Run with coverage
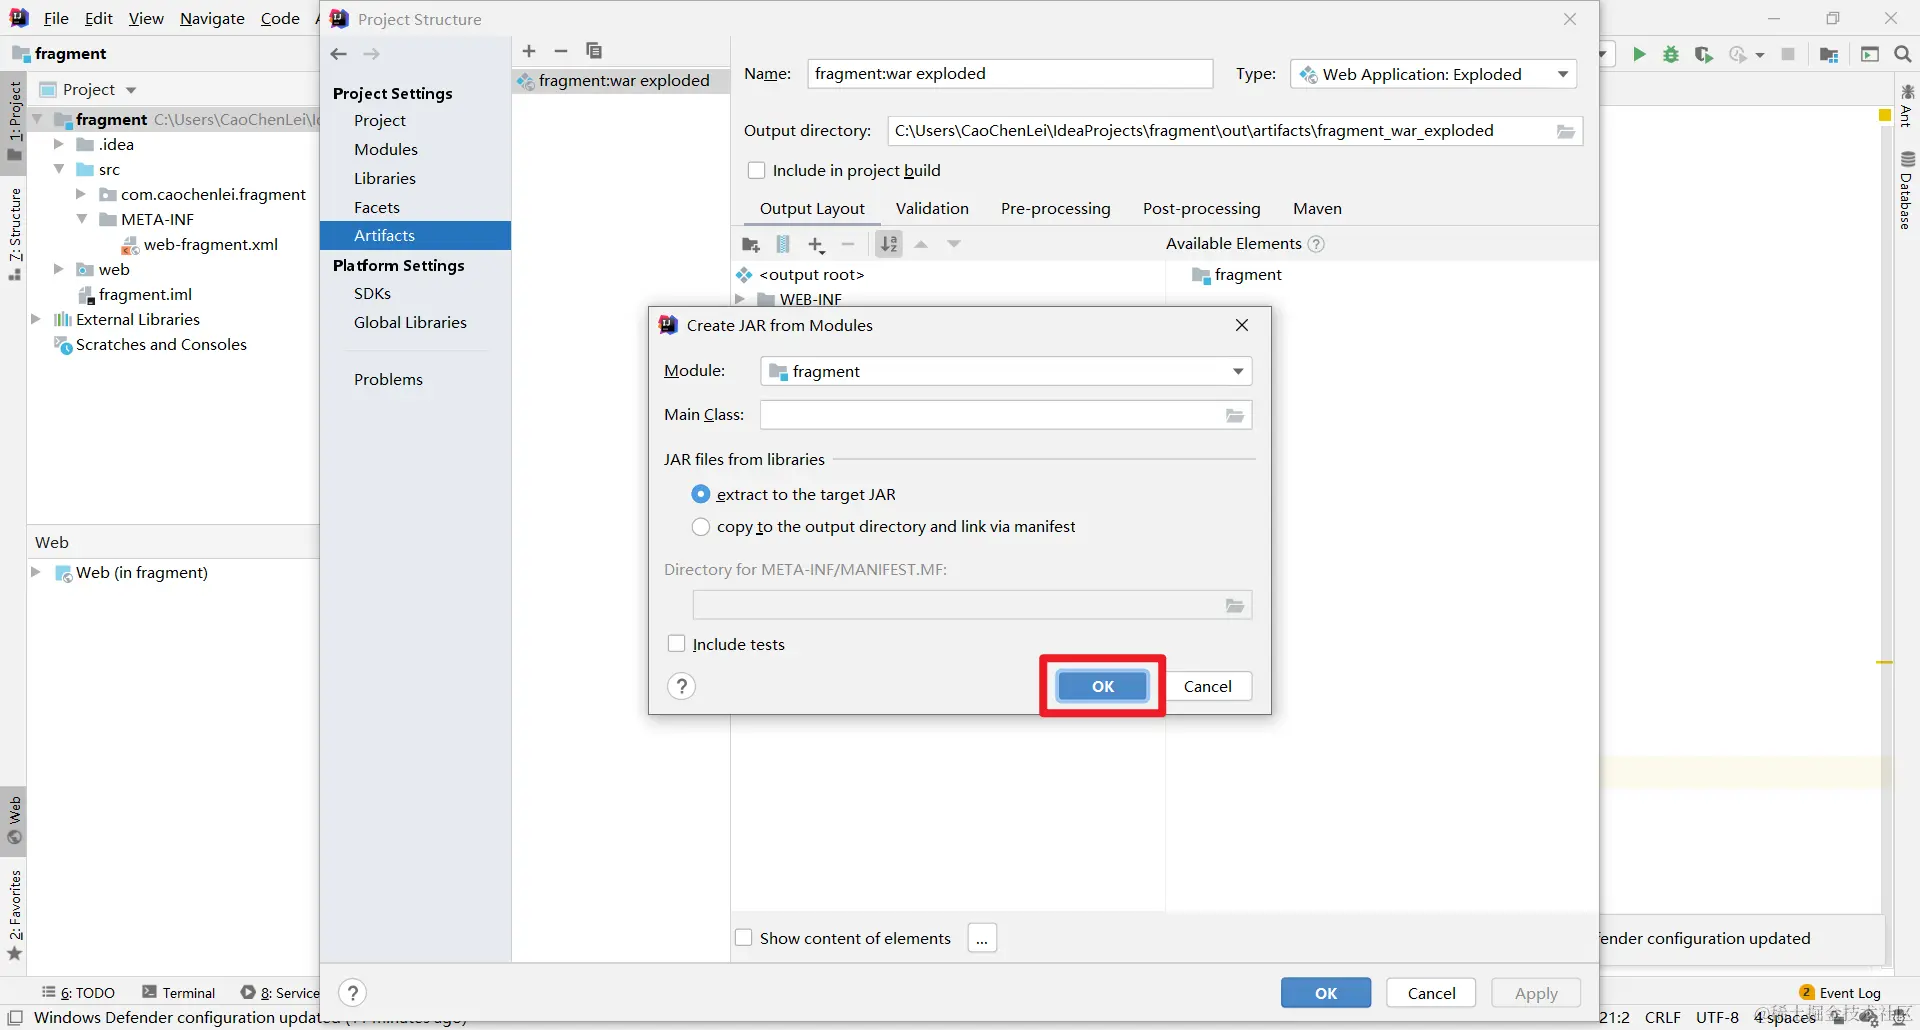Screen dimensions: 1920x1030 coord(1703,54)
